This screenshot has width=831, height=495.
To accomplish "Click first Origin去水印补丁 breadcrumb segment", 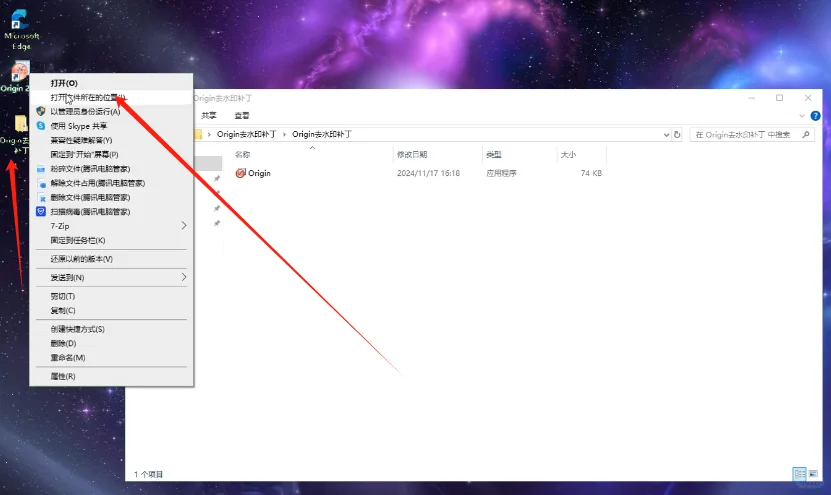I will (x=246, y=135).
